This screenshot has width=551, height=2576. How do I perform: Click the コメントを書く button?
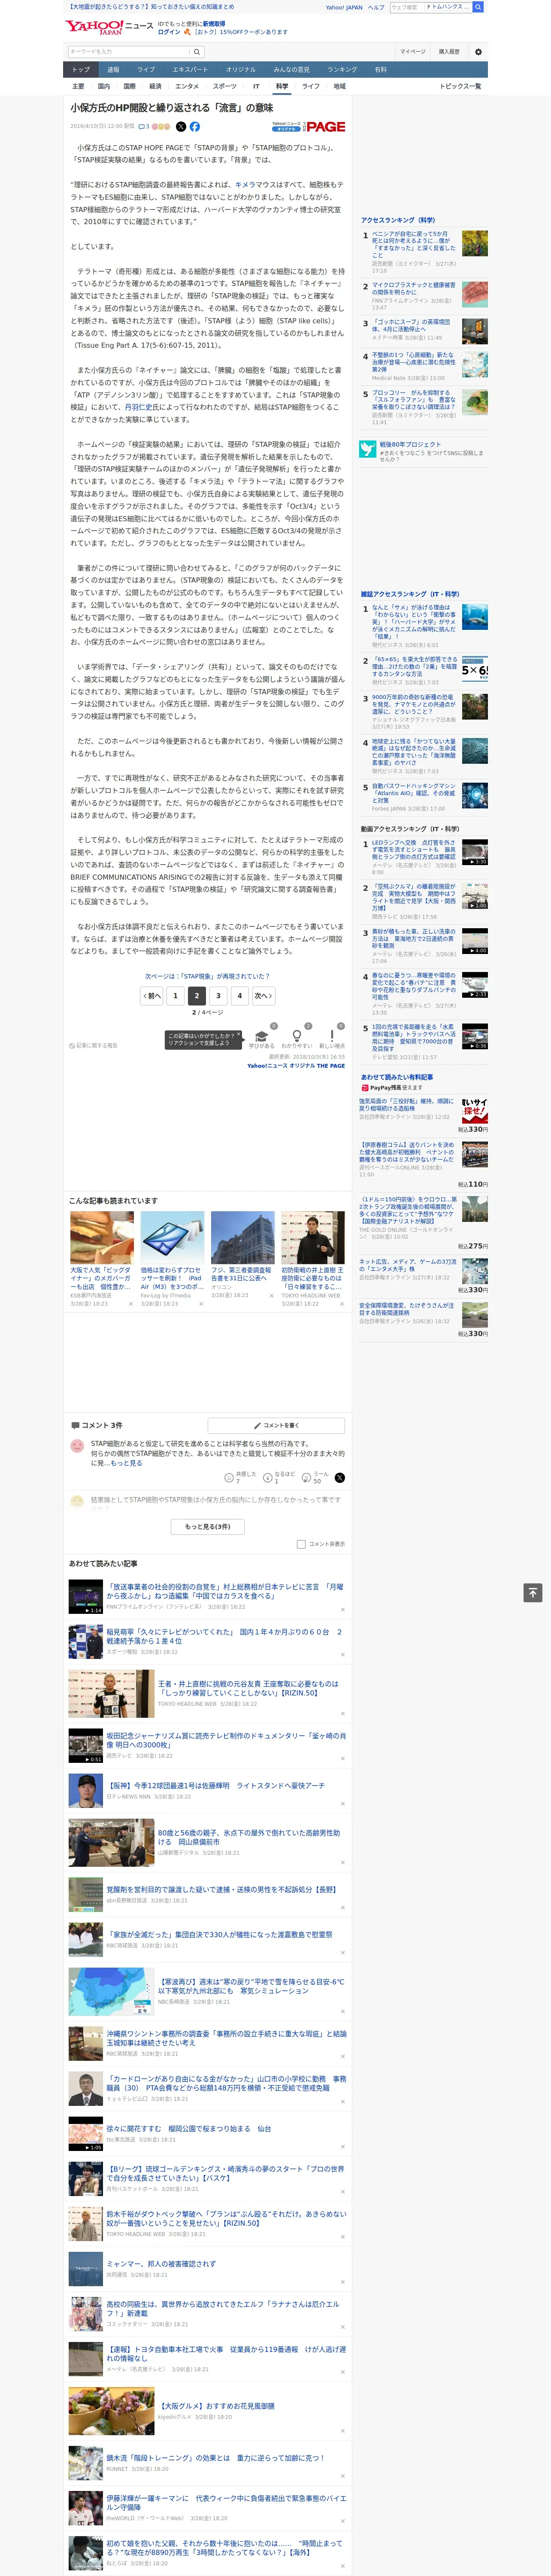tap(276, 1425)
